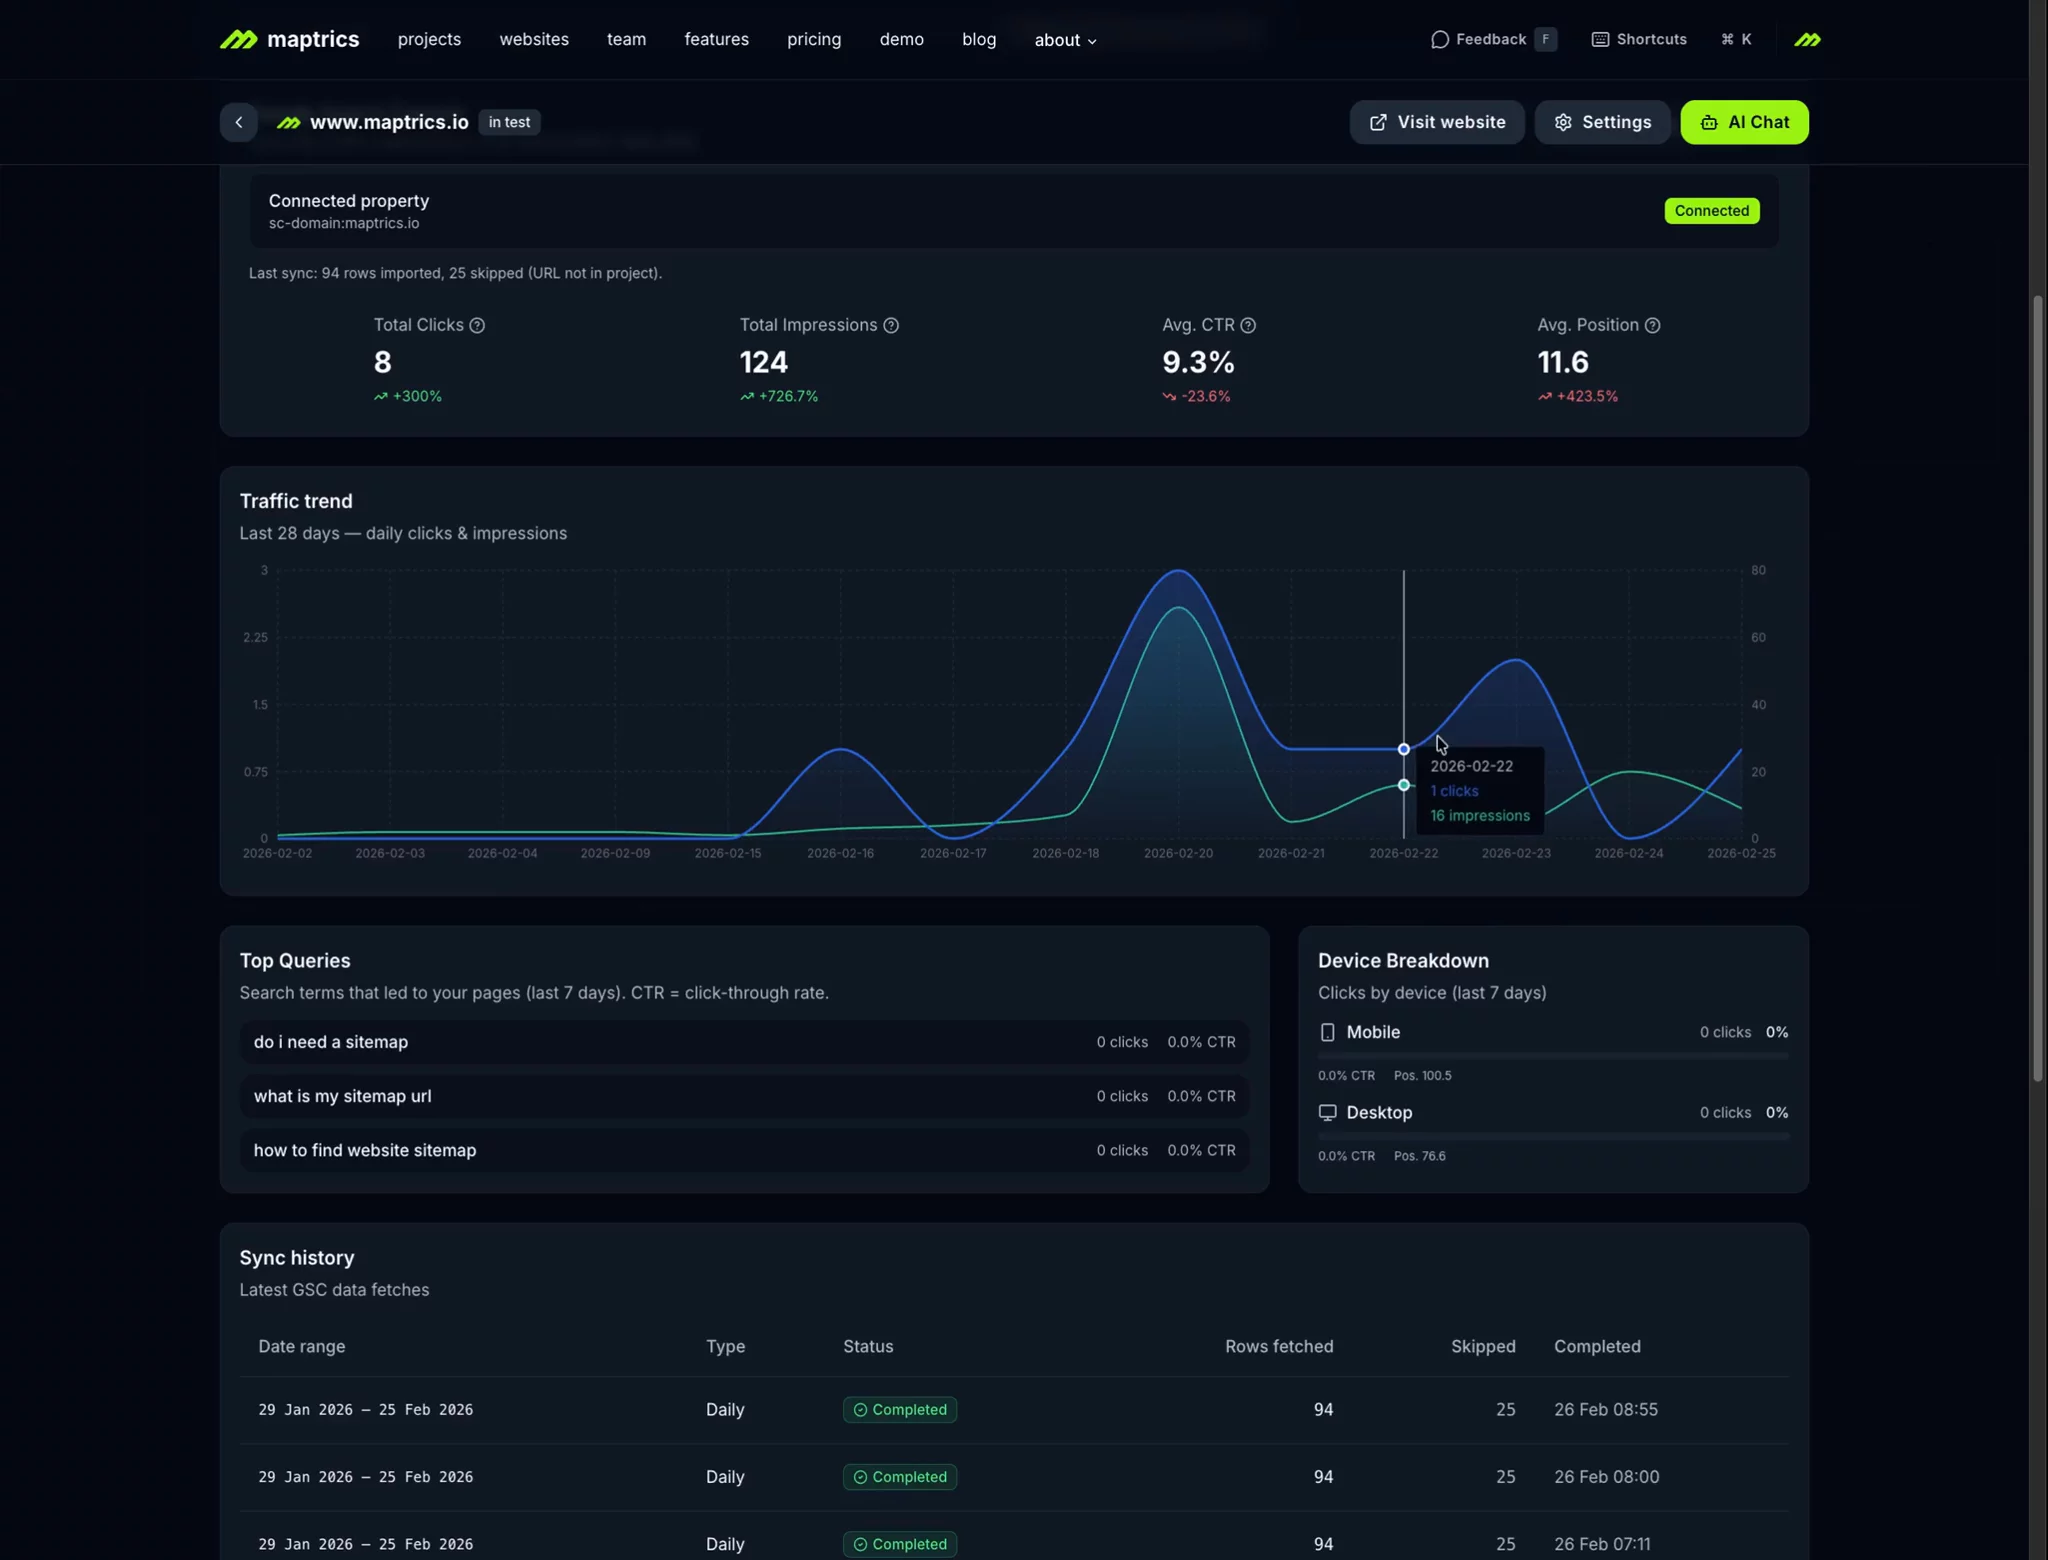This screenshot has width=2048, height=1560.
Task: Click the Completed status for 26 Feb 08:55
Action: (x=900, y=1409)
